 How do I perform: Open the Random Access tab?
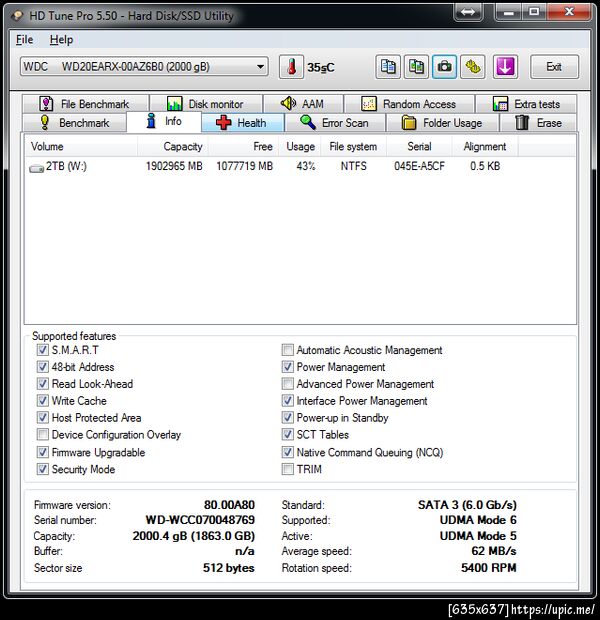[409, 104]
